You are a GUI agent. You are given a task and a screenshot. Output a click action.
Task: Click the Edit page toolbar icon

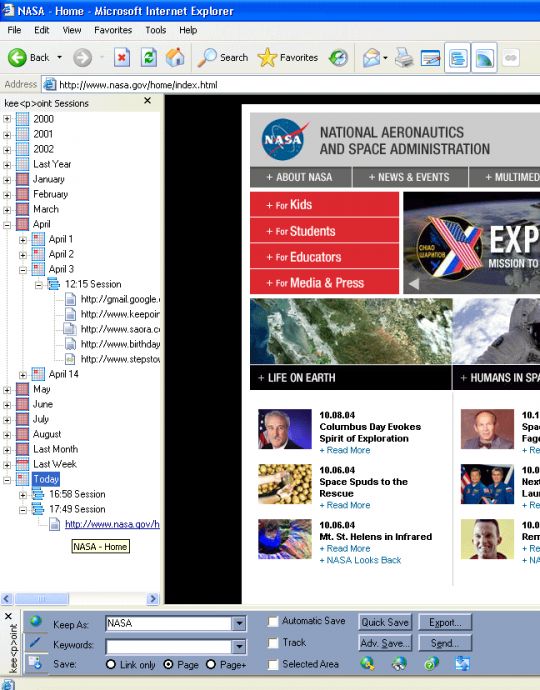[x=430, y=58]
